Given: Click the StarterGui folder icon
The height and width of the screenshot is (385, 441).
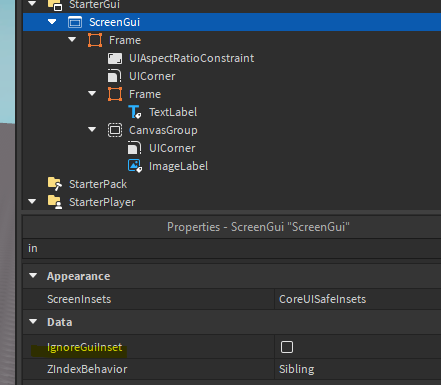Looking at the screenshot, I should 55,5.
